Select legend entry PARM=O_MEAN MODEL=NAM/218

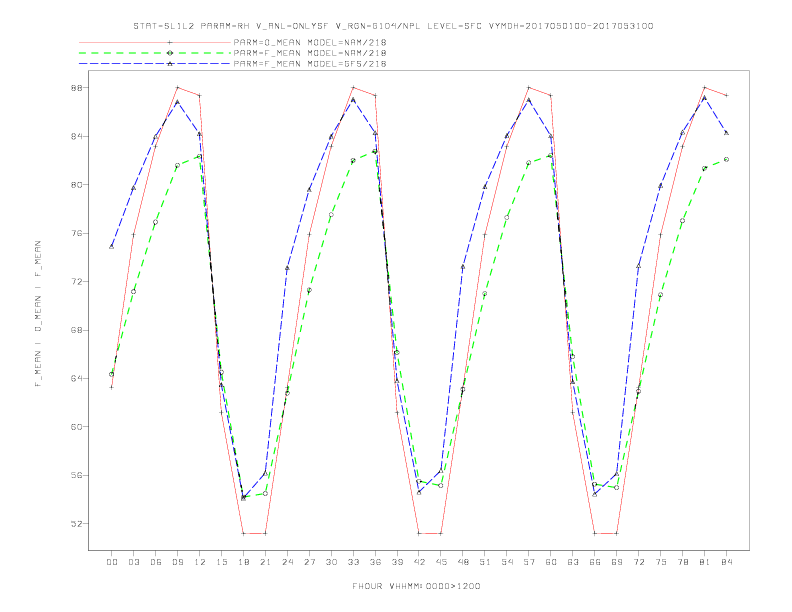pos(310,42)
